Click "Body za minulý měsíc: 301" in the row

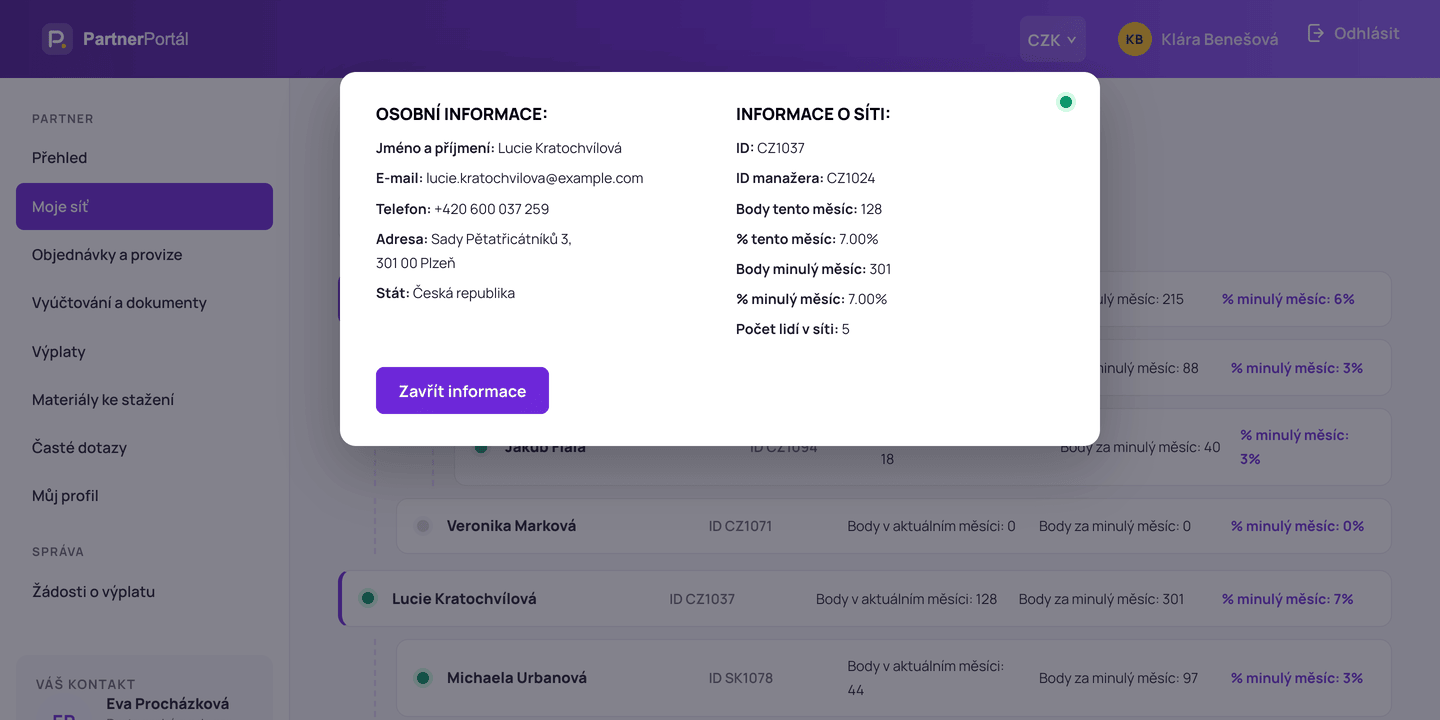pyautogui.click(x=1101, y=599)
